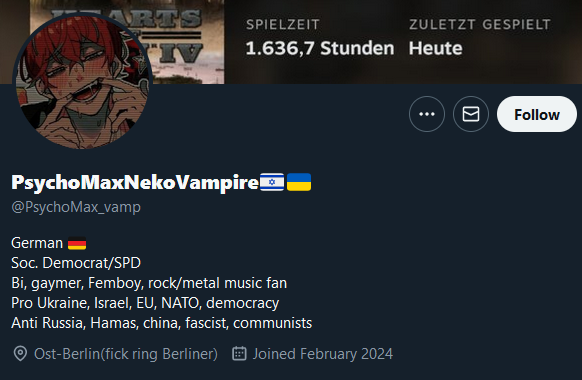Select the @PsychoMax_vamp handle text
The height and width of the screenshot is (380, 582).
[76, 207]
